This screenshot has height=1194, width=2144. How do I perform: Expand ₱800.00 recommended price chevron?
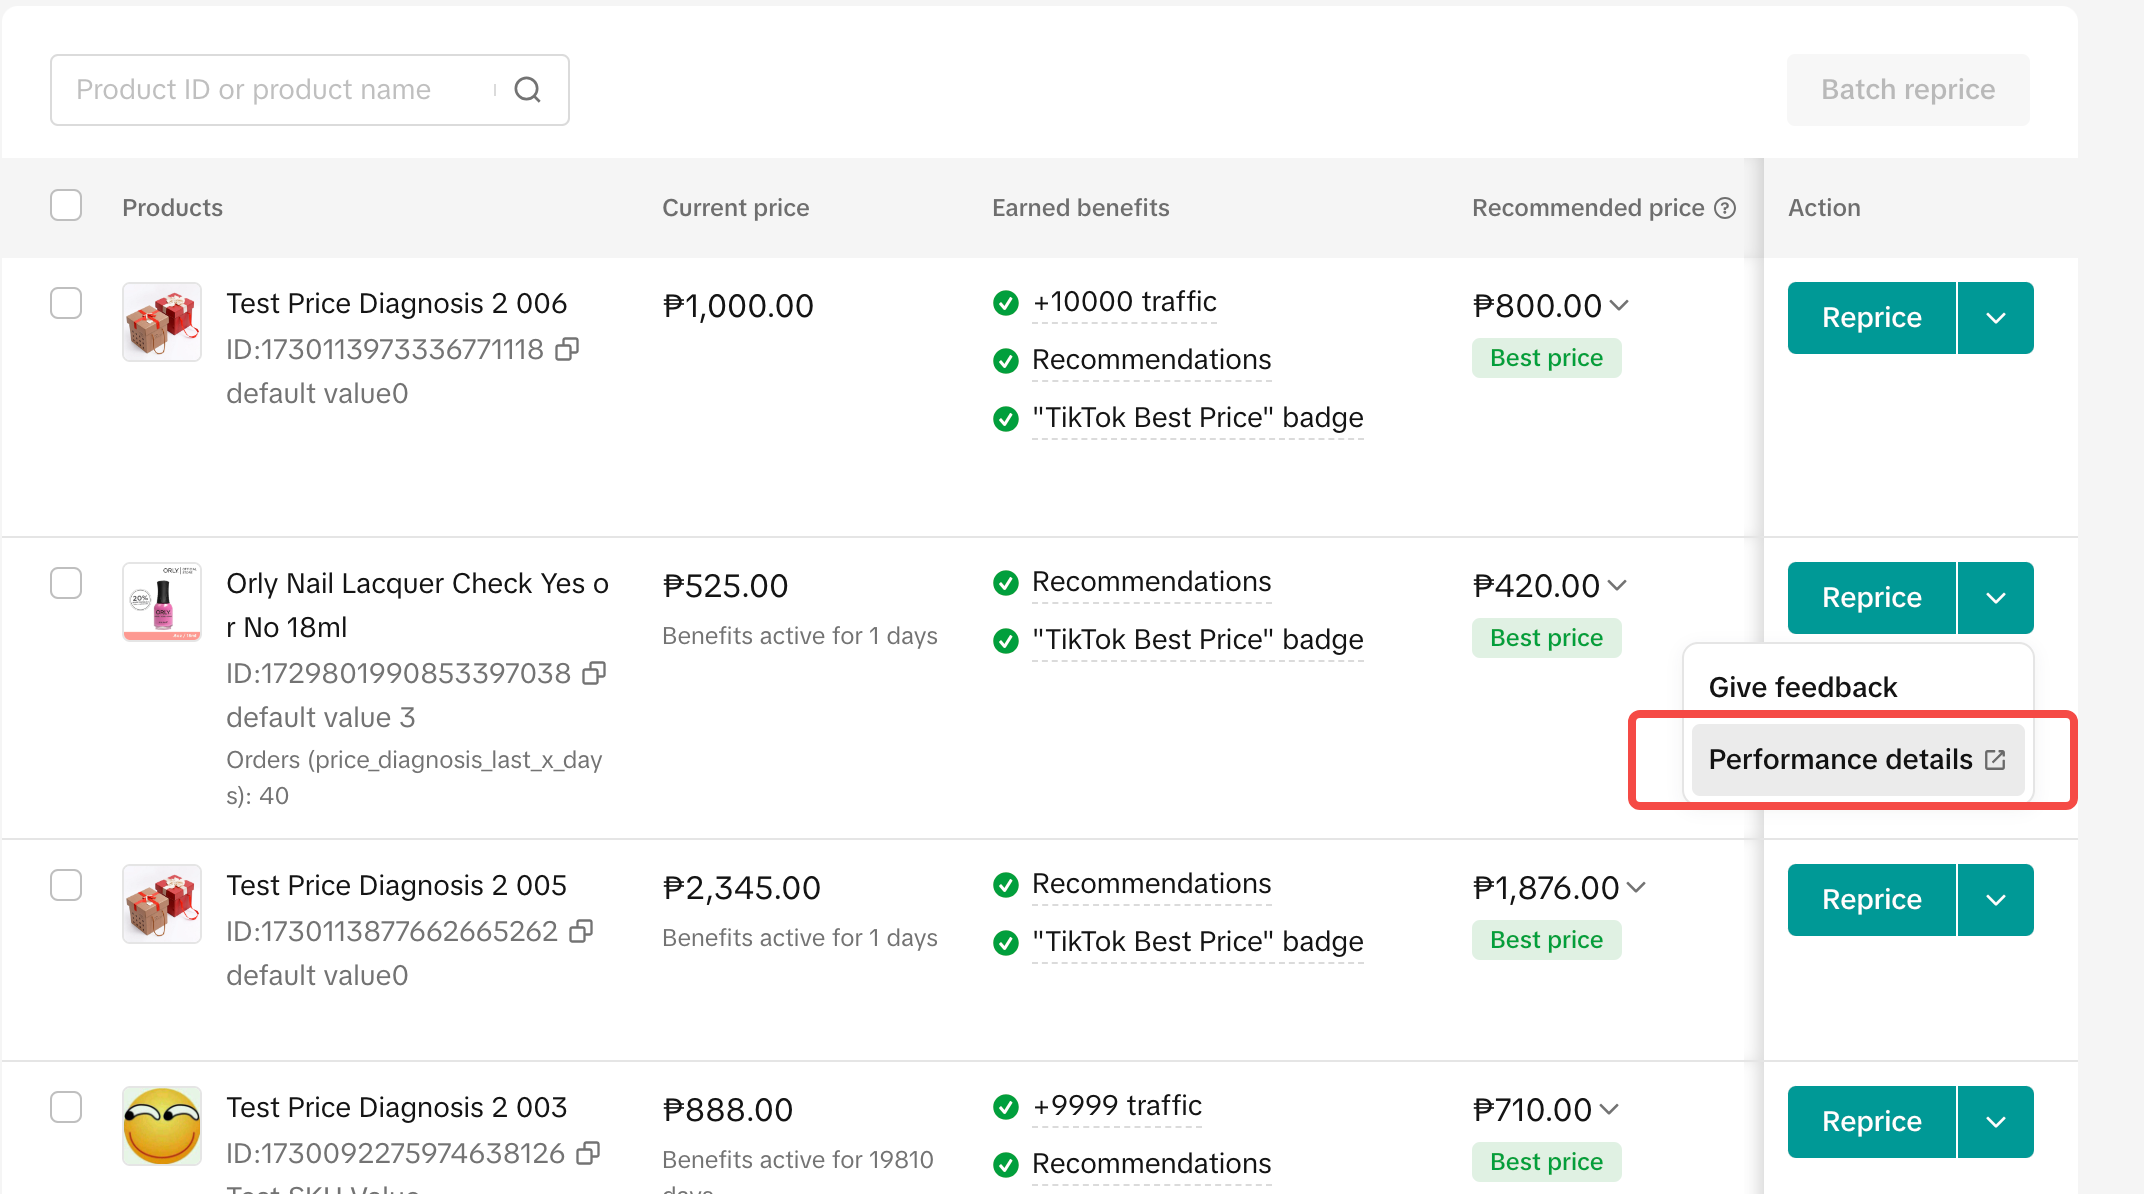coord(1620,306)
